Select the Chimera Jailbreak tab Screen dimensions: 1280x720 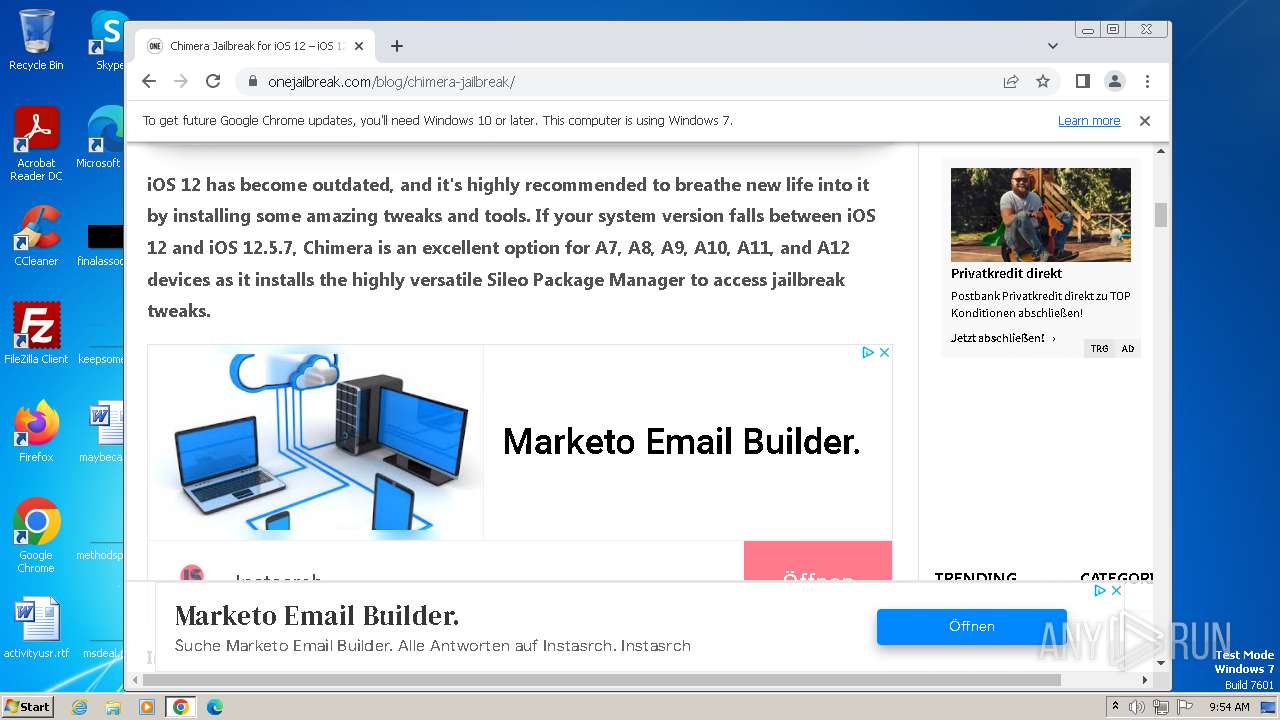click(255, 46)
